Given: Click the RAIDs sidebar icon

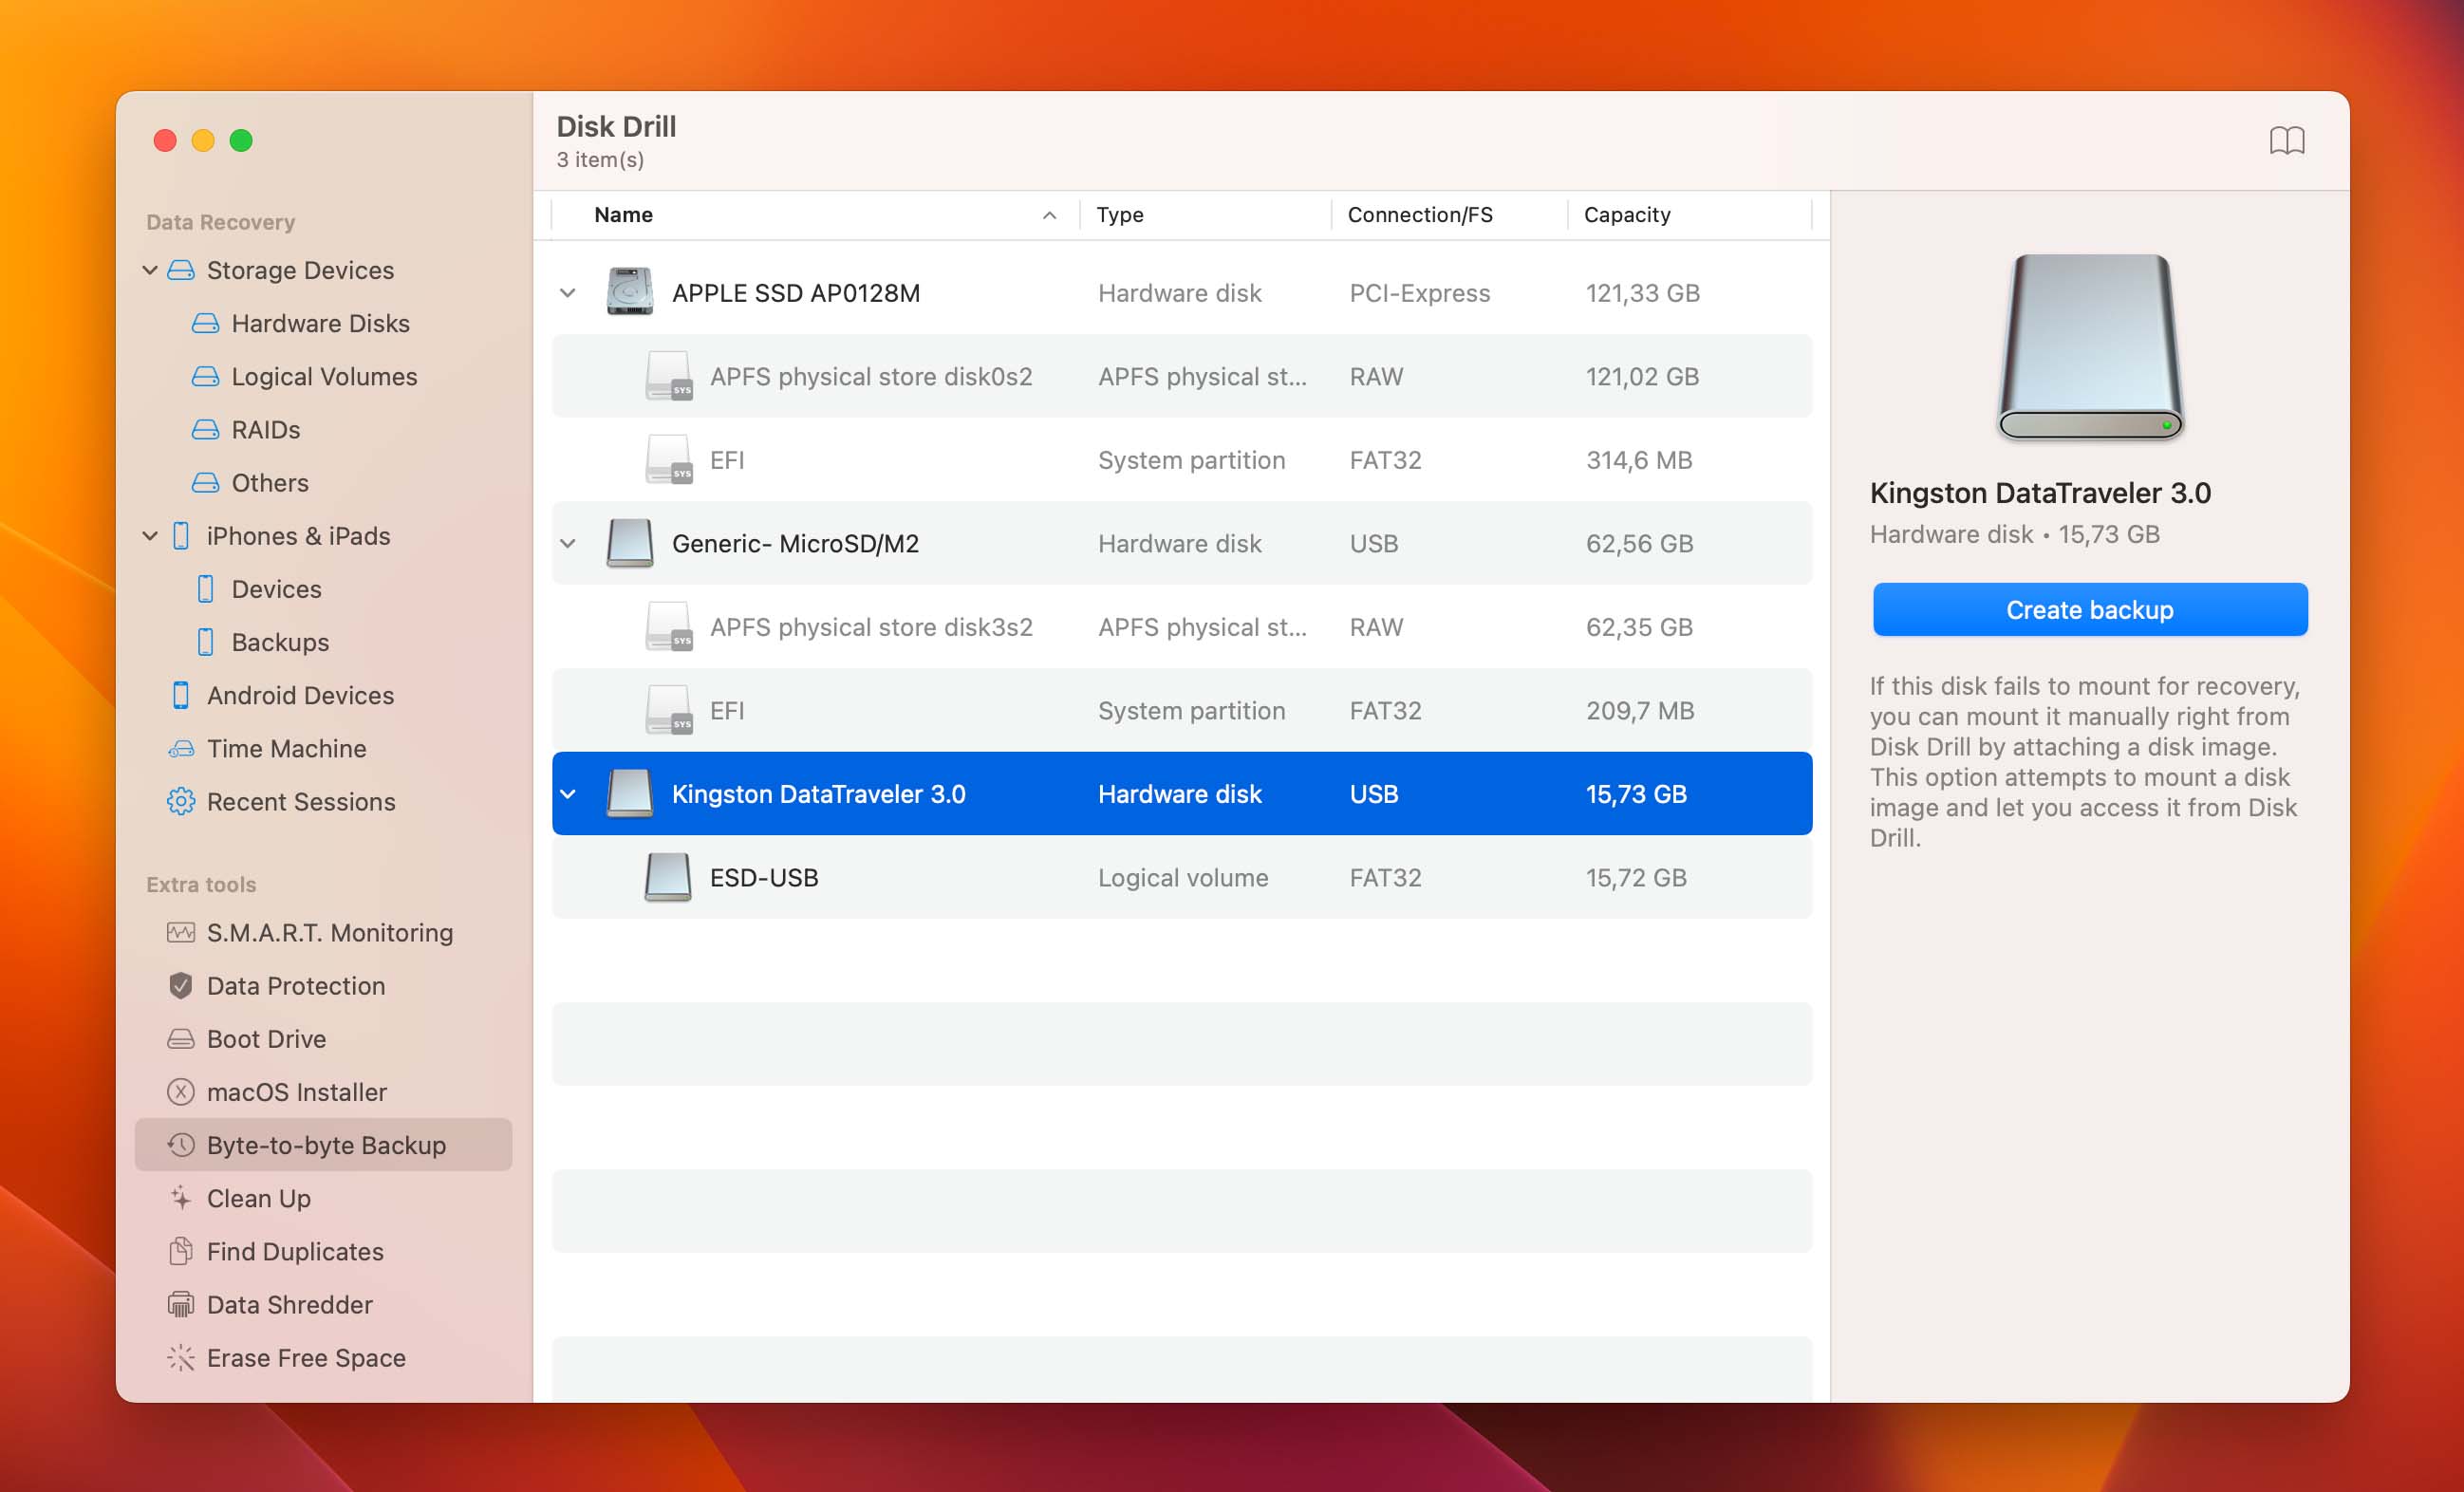Looking at the screenshot, I should 205,429.
